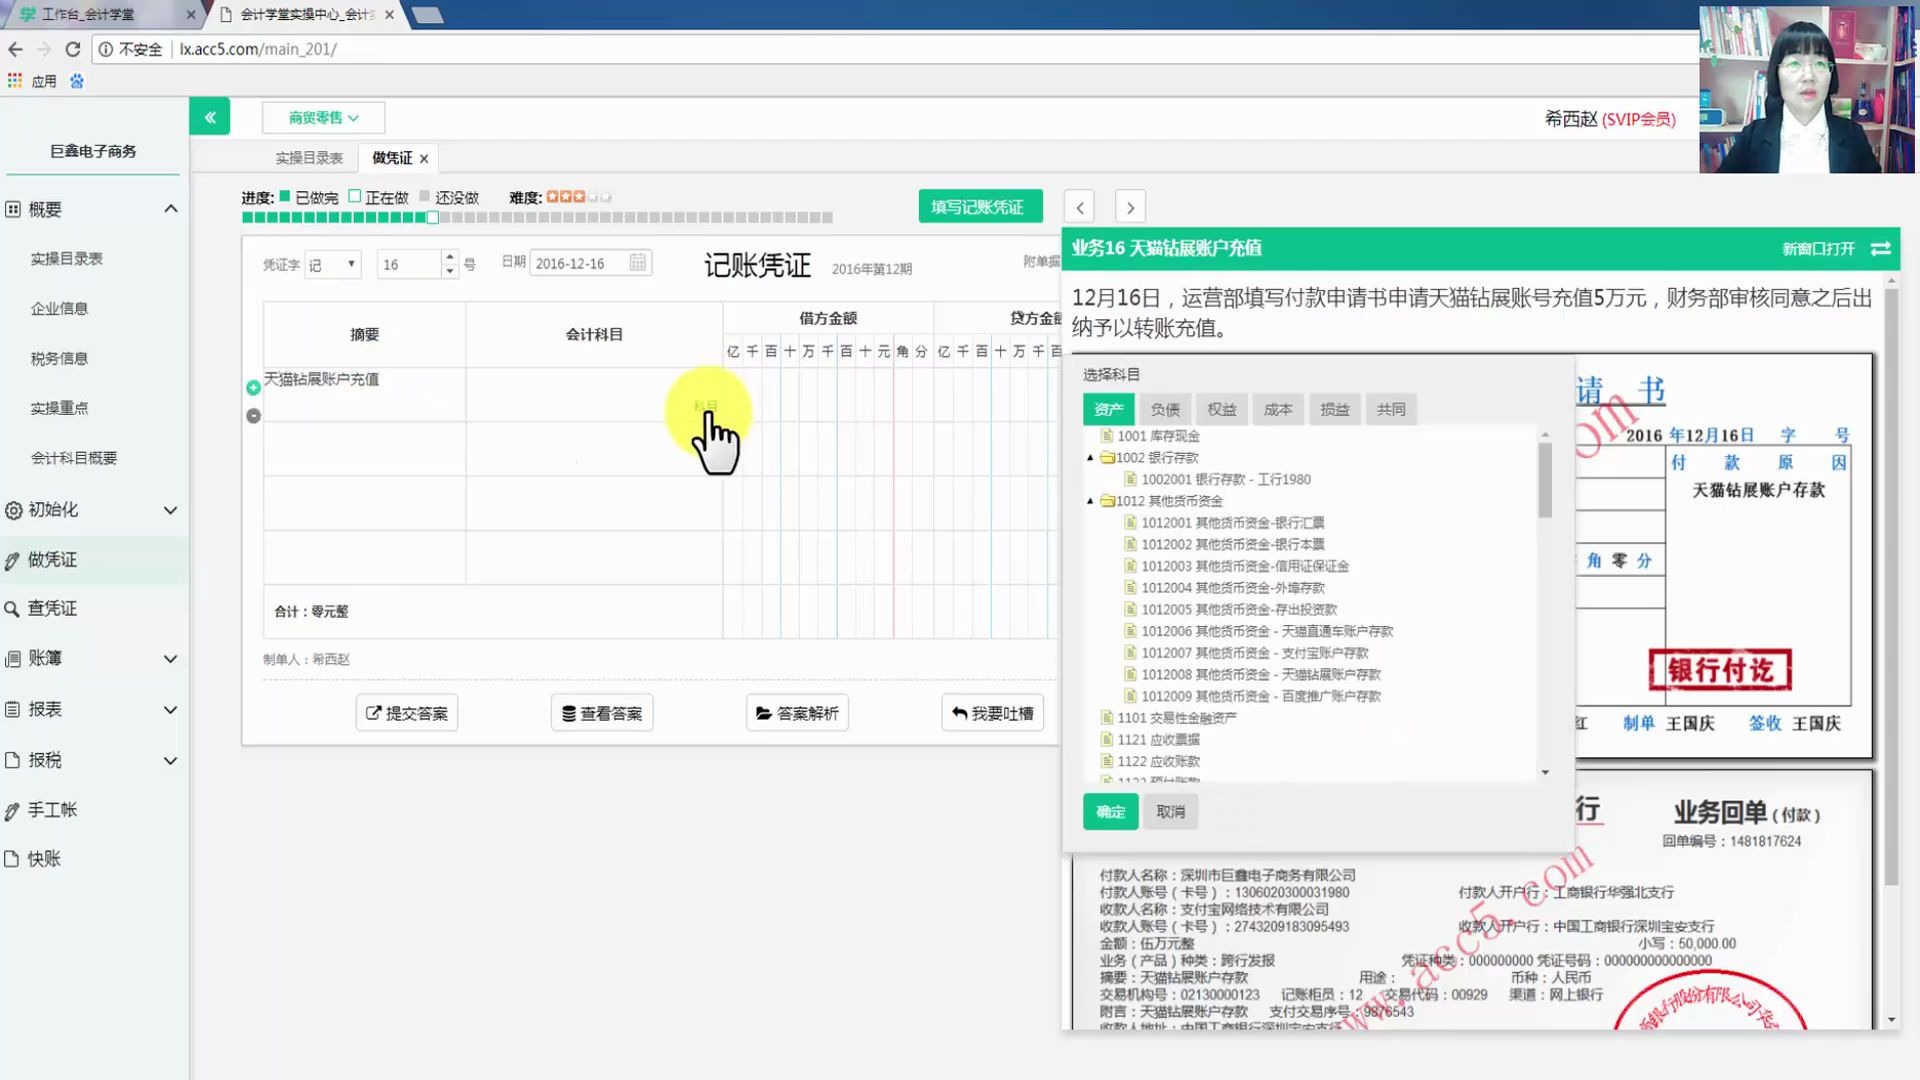Open the 凭证字 记 dropdown
Screen dimensions: 1920x1080
point(333,264)
